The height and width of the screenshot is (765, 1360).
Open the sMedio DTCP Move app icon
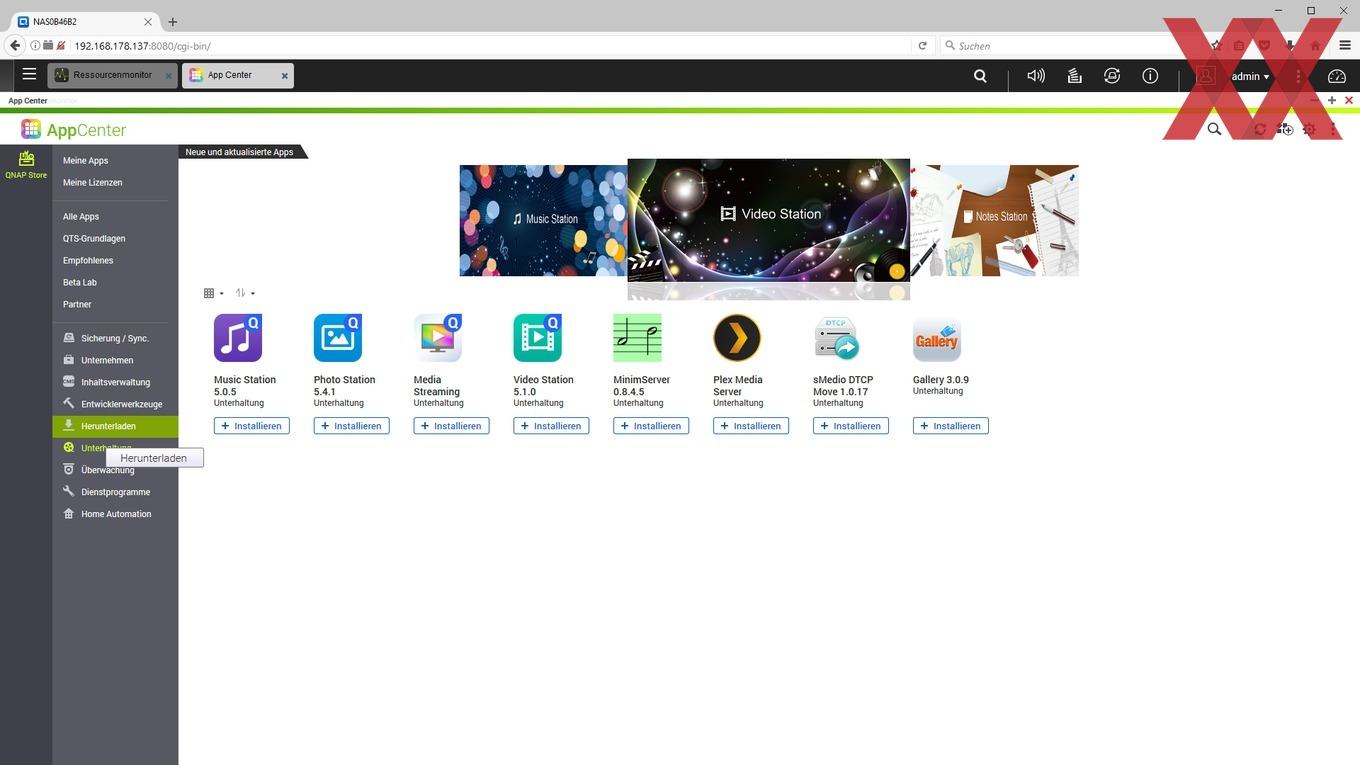838,338
